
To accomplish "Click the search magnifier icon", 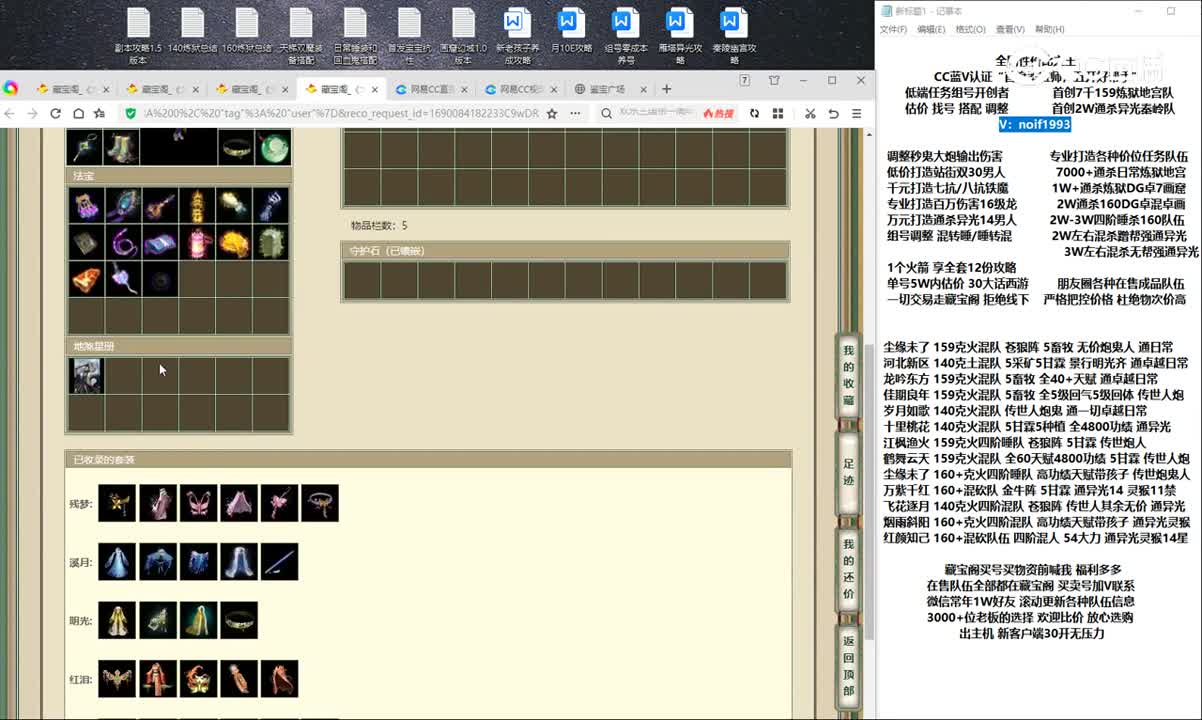I will point(606,114).
